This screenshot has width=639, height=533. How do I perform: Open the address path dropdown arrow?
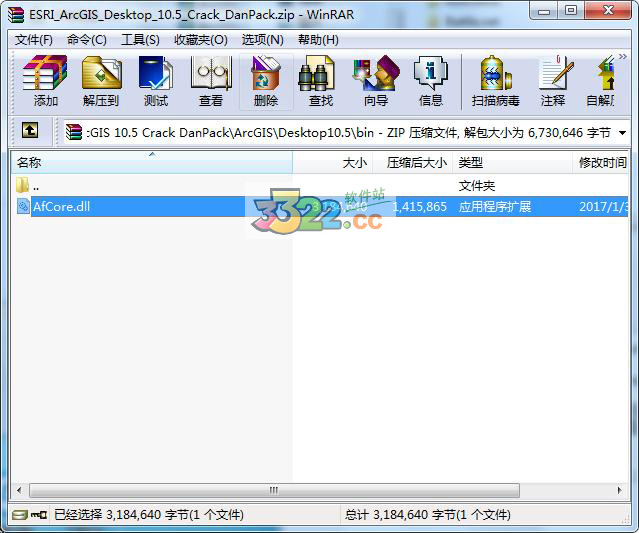(622, 132)
